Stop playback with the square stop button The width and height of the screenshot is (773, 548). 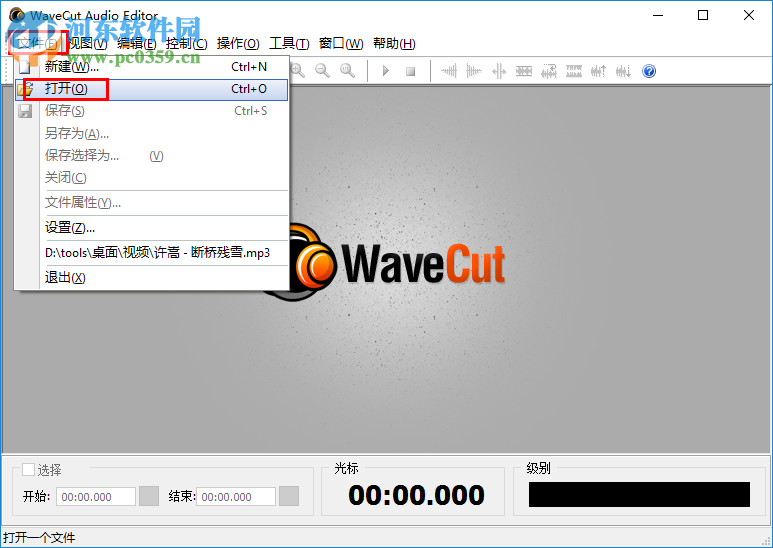click(x=410, y=72)
